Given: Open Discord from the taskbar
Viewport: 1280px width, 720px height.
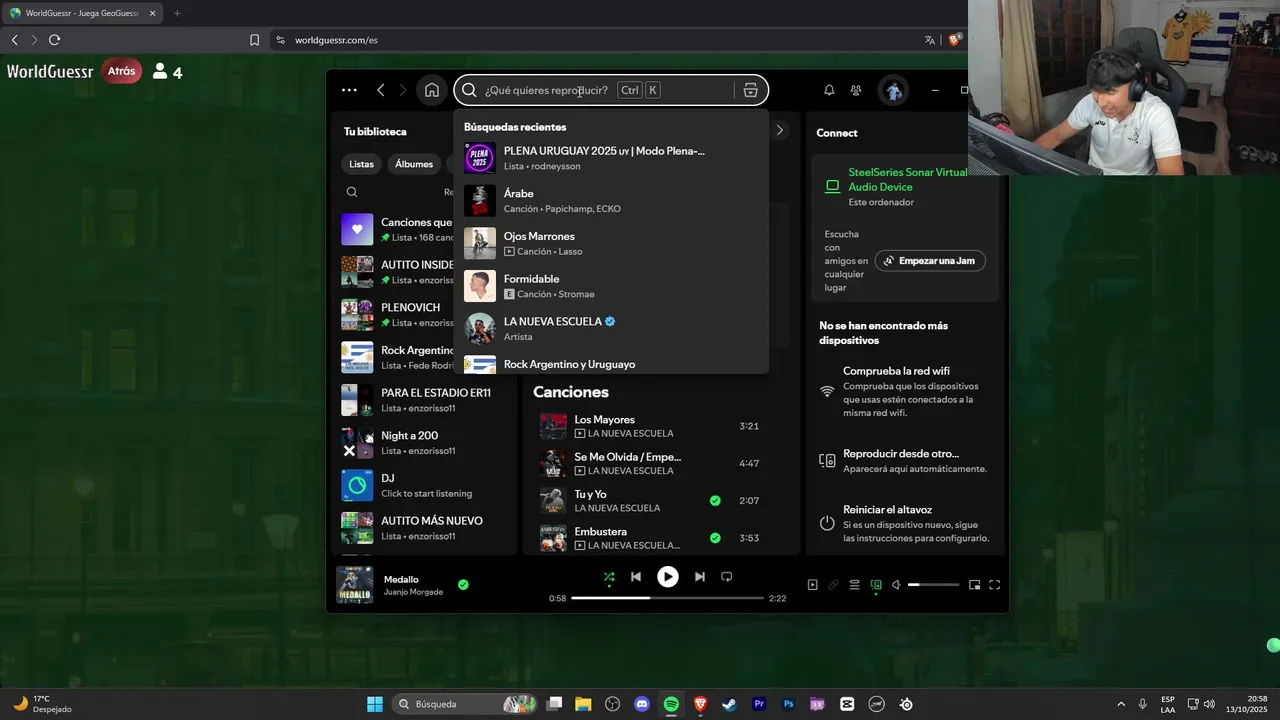Looking at the screenshot, I should (642, 704).
